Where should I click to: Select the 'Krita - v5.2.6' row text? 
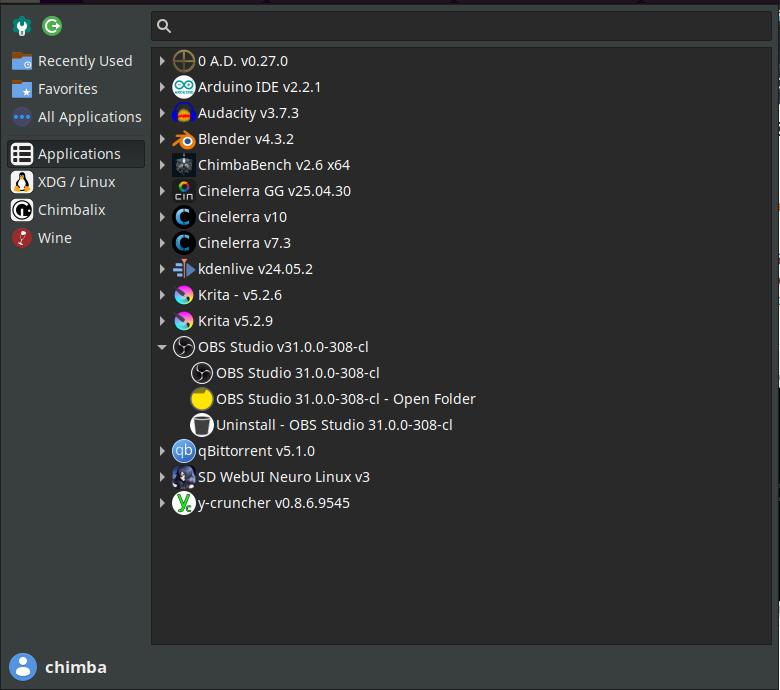click(240, 295)
